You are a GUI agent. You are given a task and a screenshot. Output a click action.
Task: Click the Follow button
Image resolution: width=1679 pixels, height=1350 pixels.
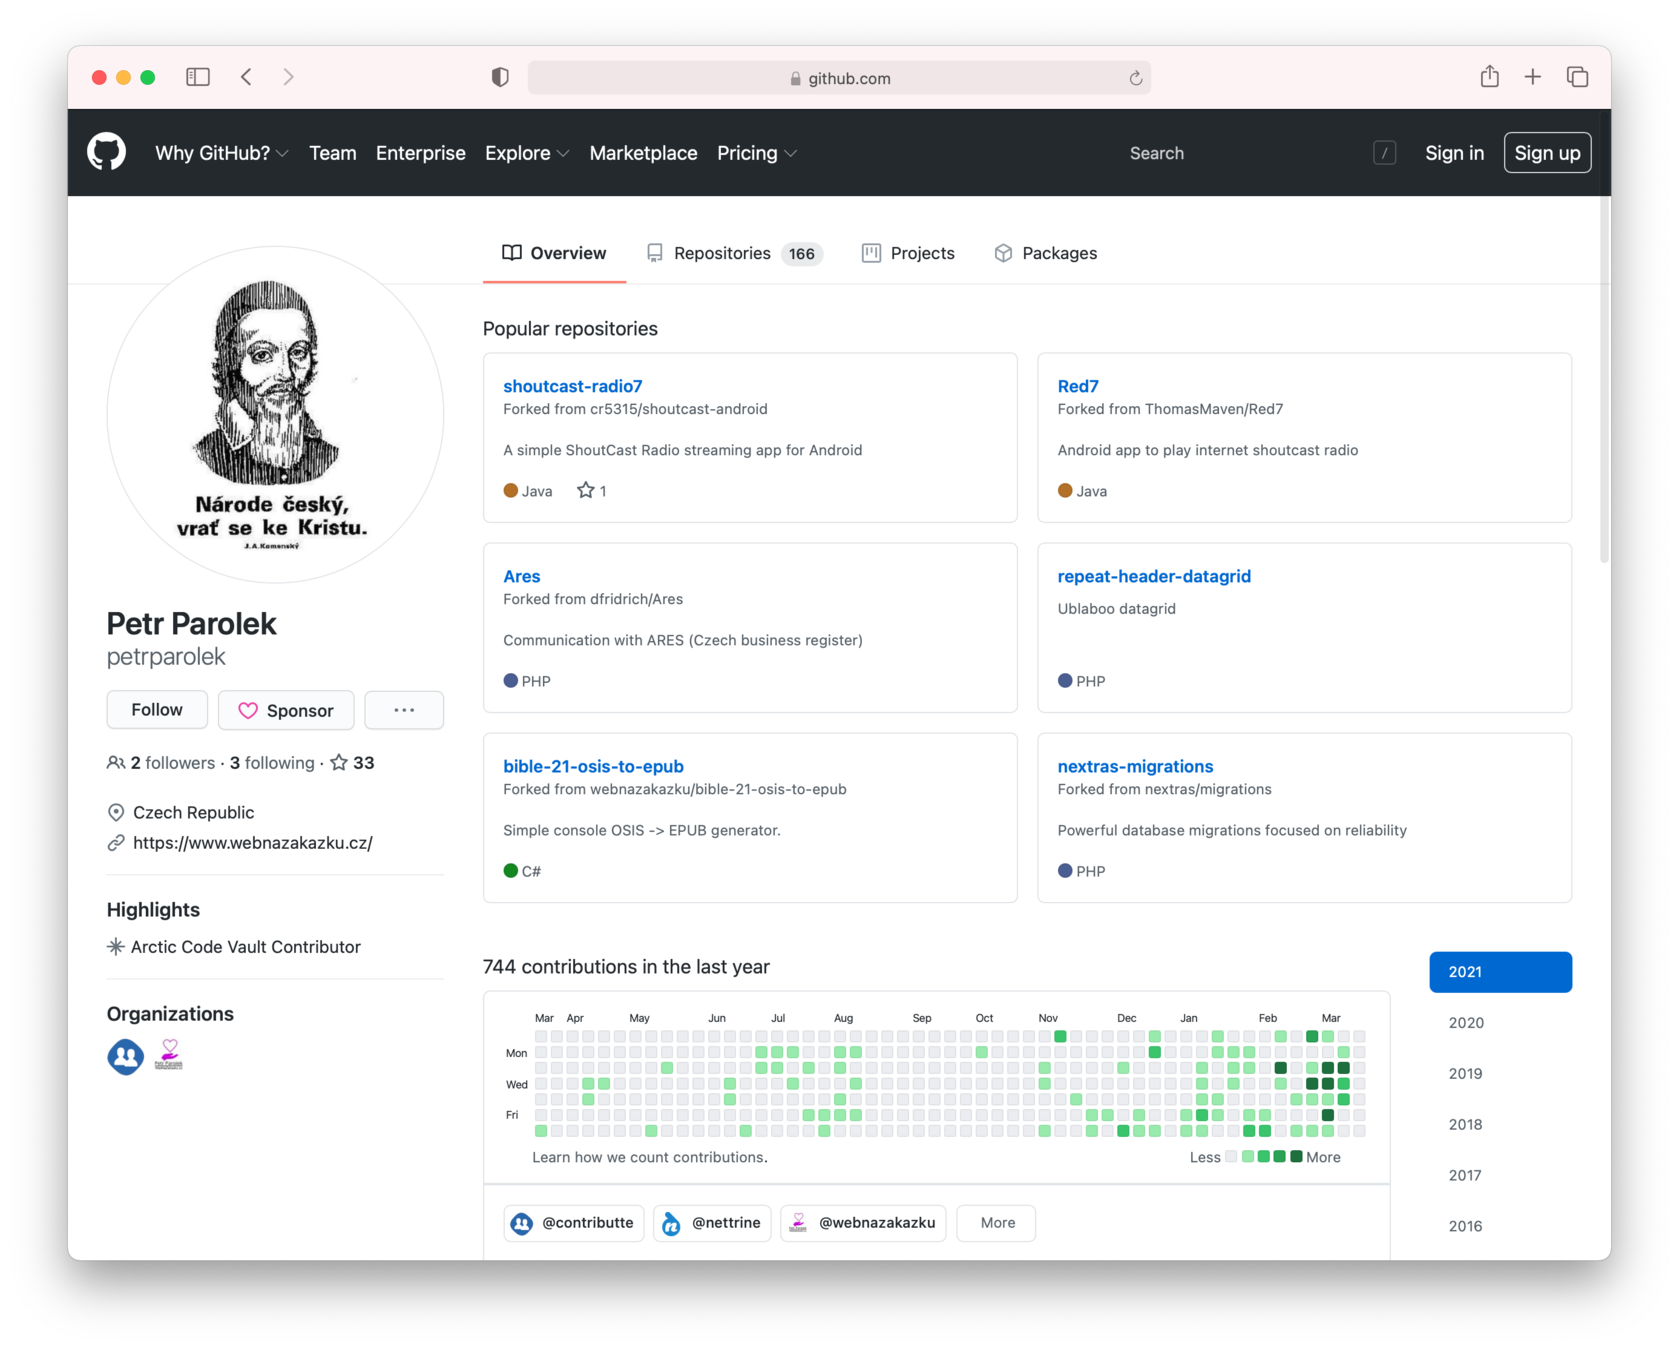[x=157, y=710]
